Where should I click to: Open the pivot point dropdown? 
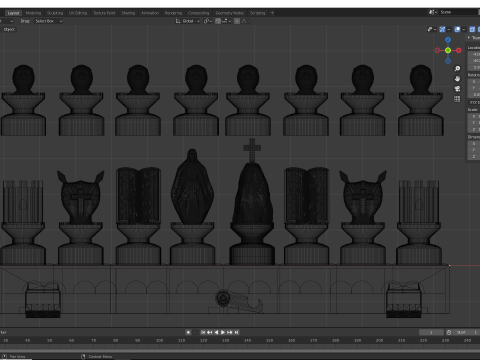click(208, 21)
